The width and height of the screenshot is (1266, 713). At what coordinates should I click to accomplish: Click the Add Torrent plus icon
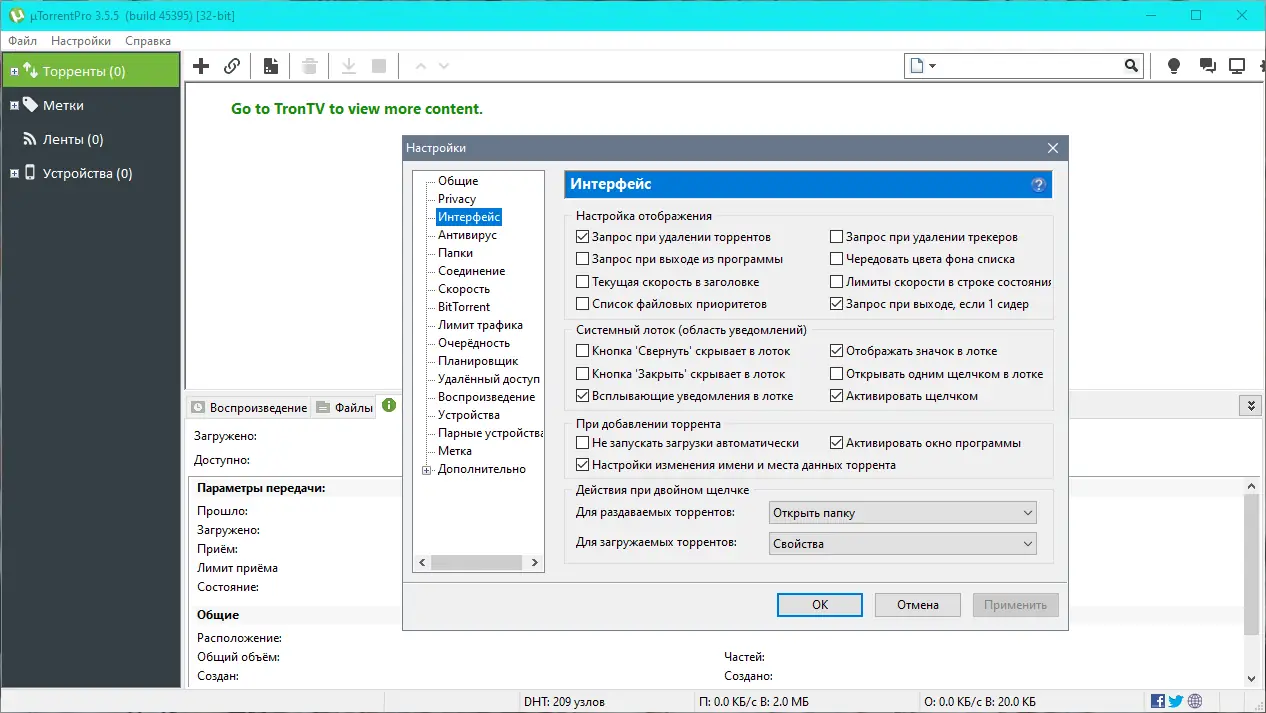pyautogui.click(x=200, y=65)
